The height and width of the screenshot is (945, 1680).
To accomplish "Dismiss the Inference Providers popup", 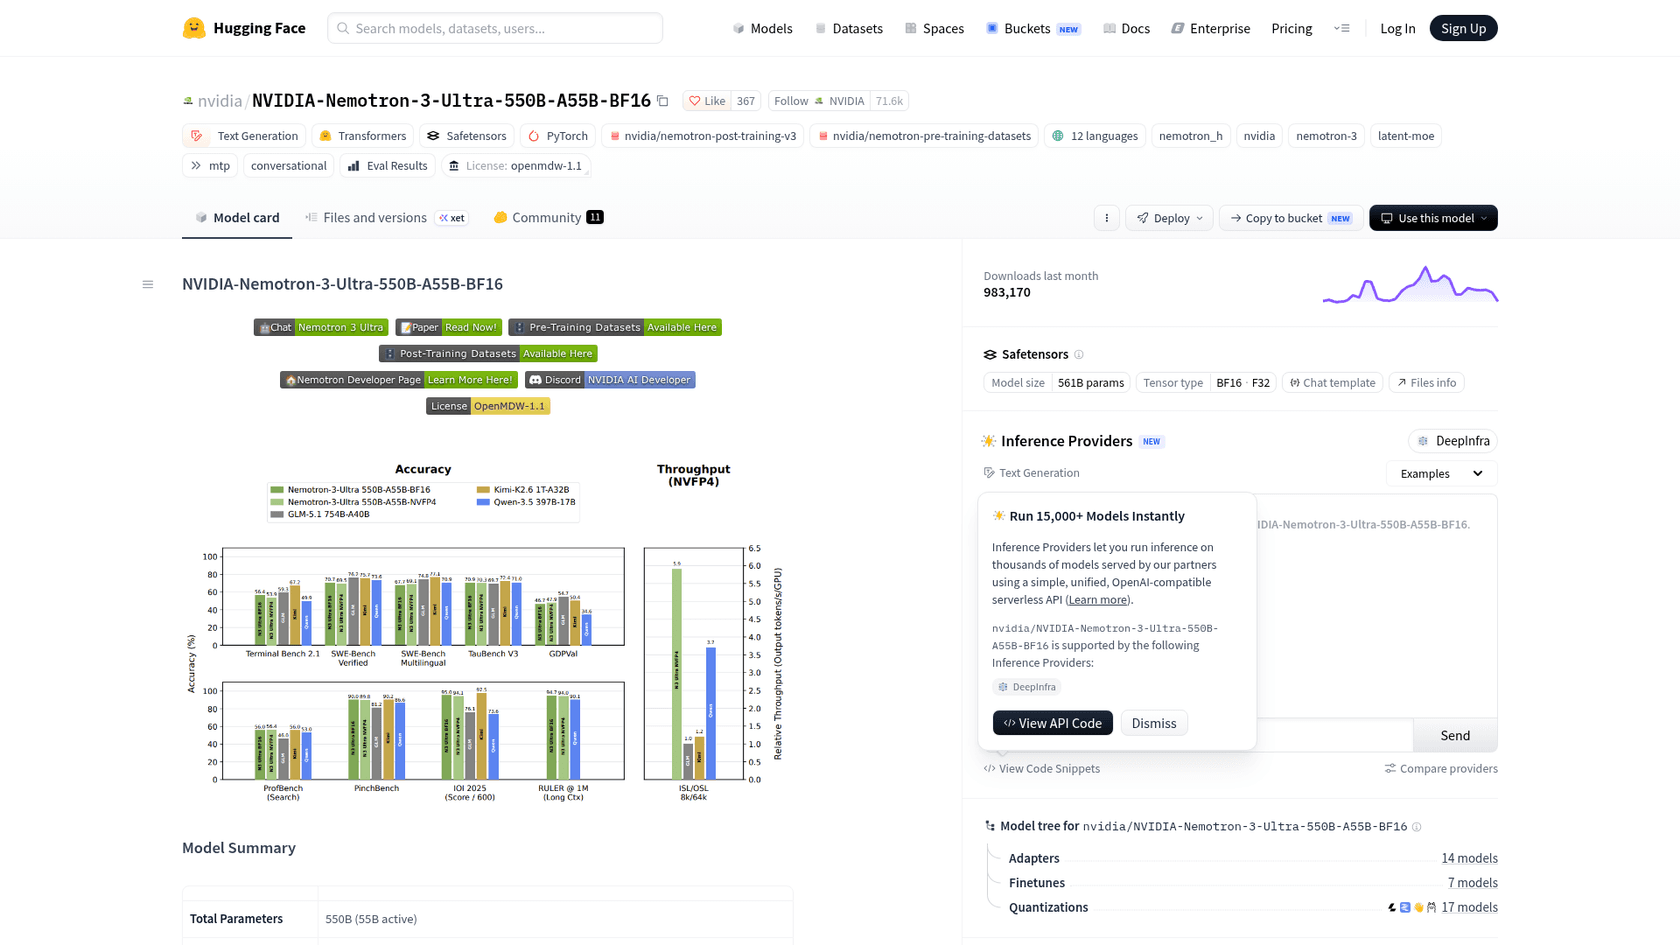I will [1154, 723].
